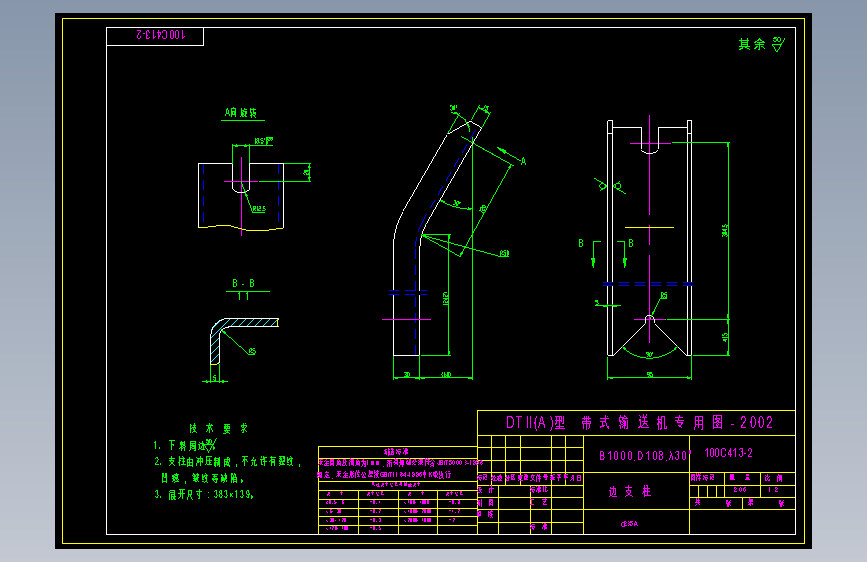The image size is (867, 562).
Task: Click the specification text 'B1000,D108,λ30°'
Action: click(645, 456)
